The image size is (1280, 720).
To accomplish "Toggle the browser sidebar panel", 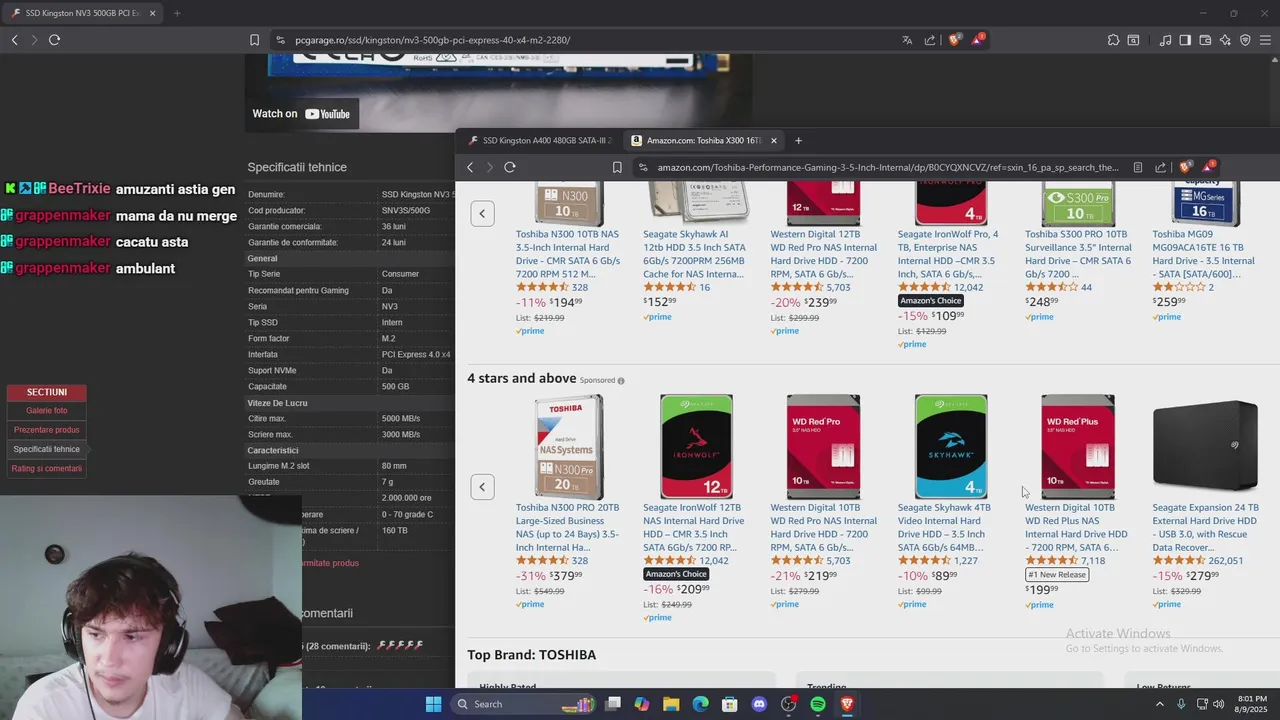I will [1185, 40].
